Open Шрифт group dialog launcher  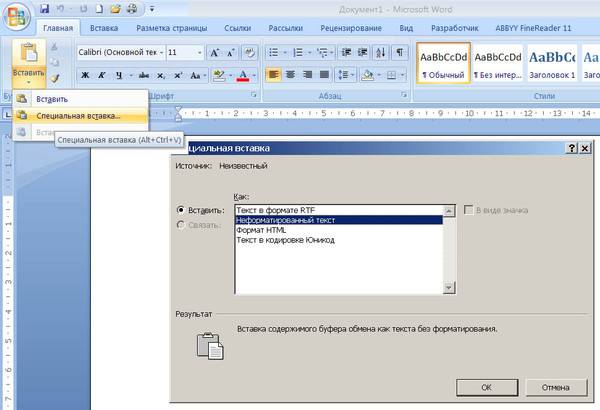(x=254, y=95)
